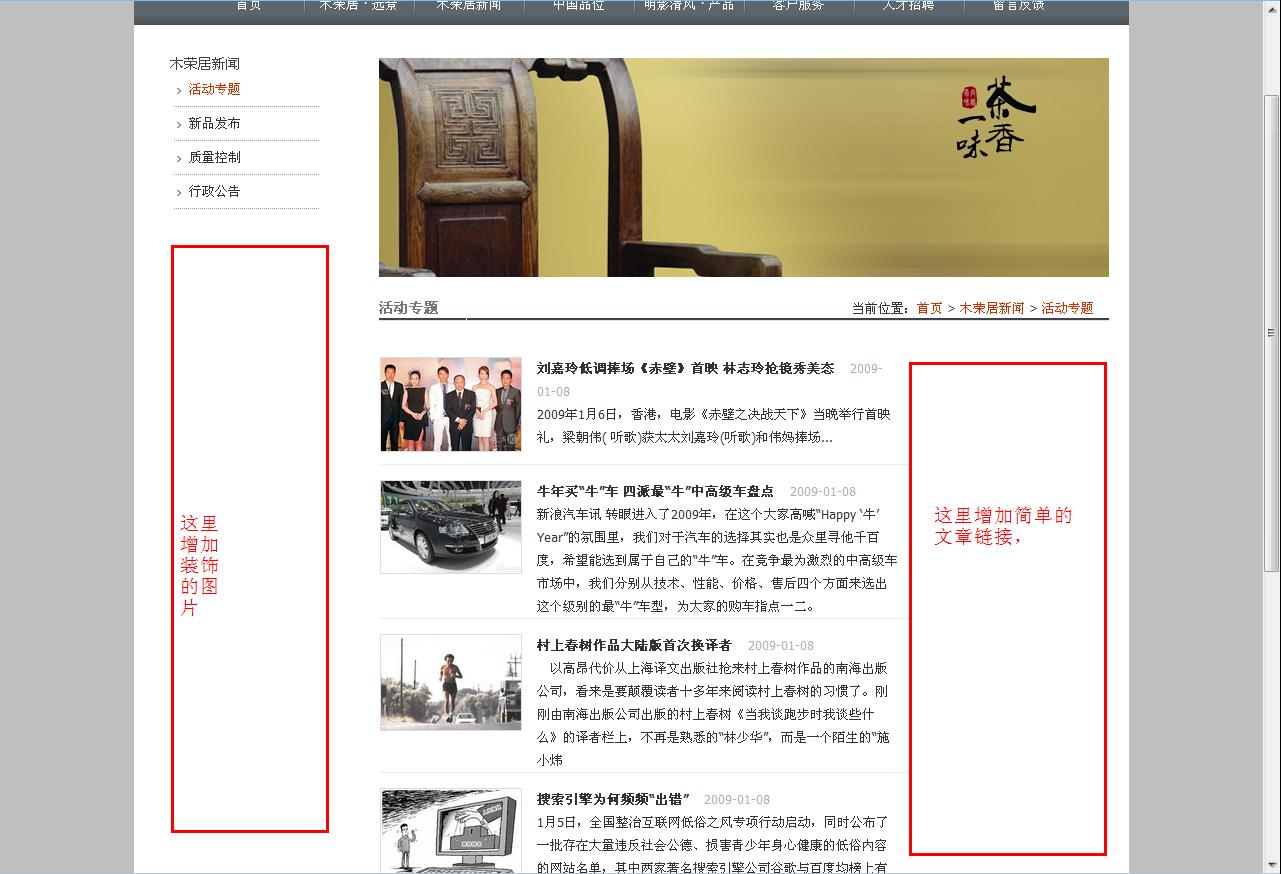Open 质量控制 from the sidebar list

pos(214,157)
